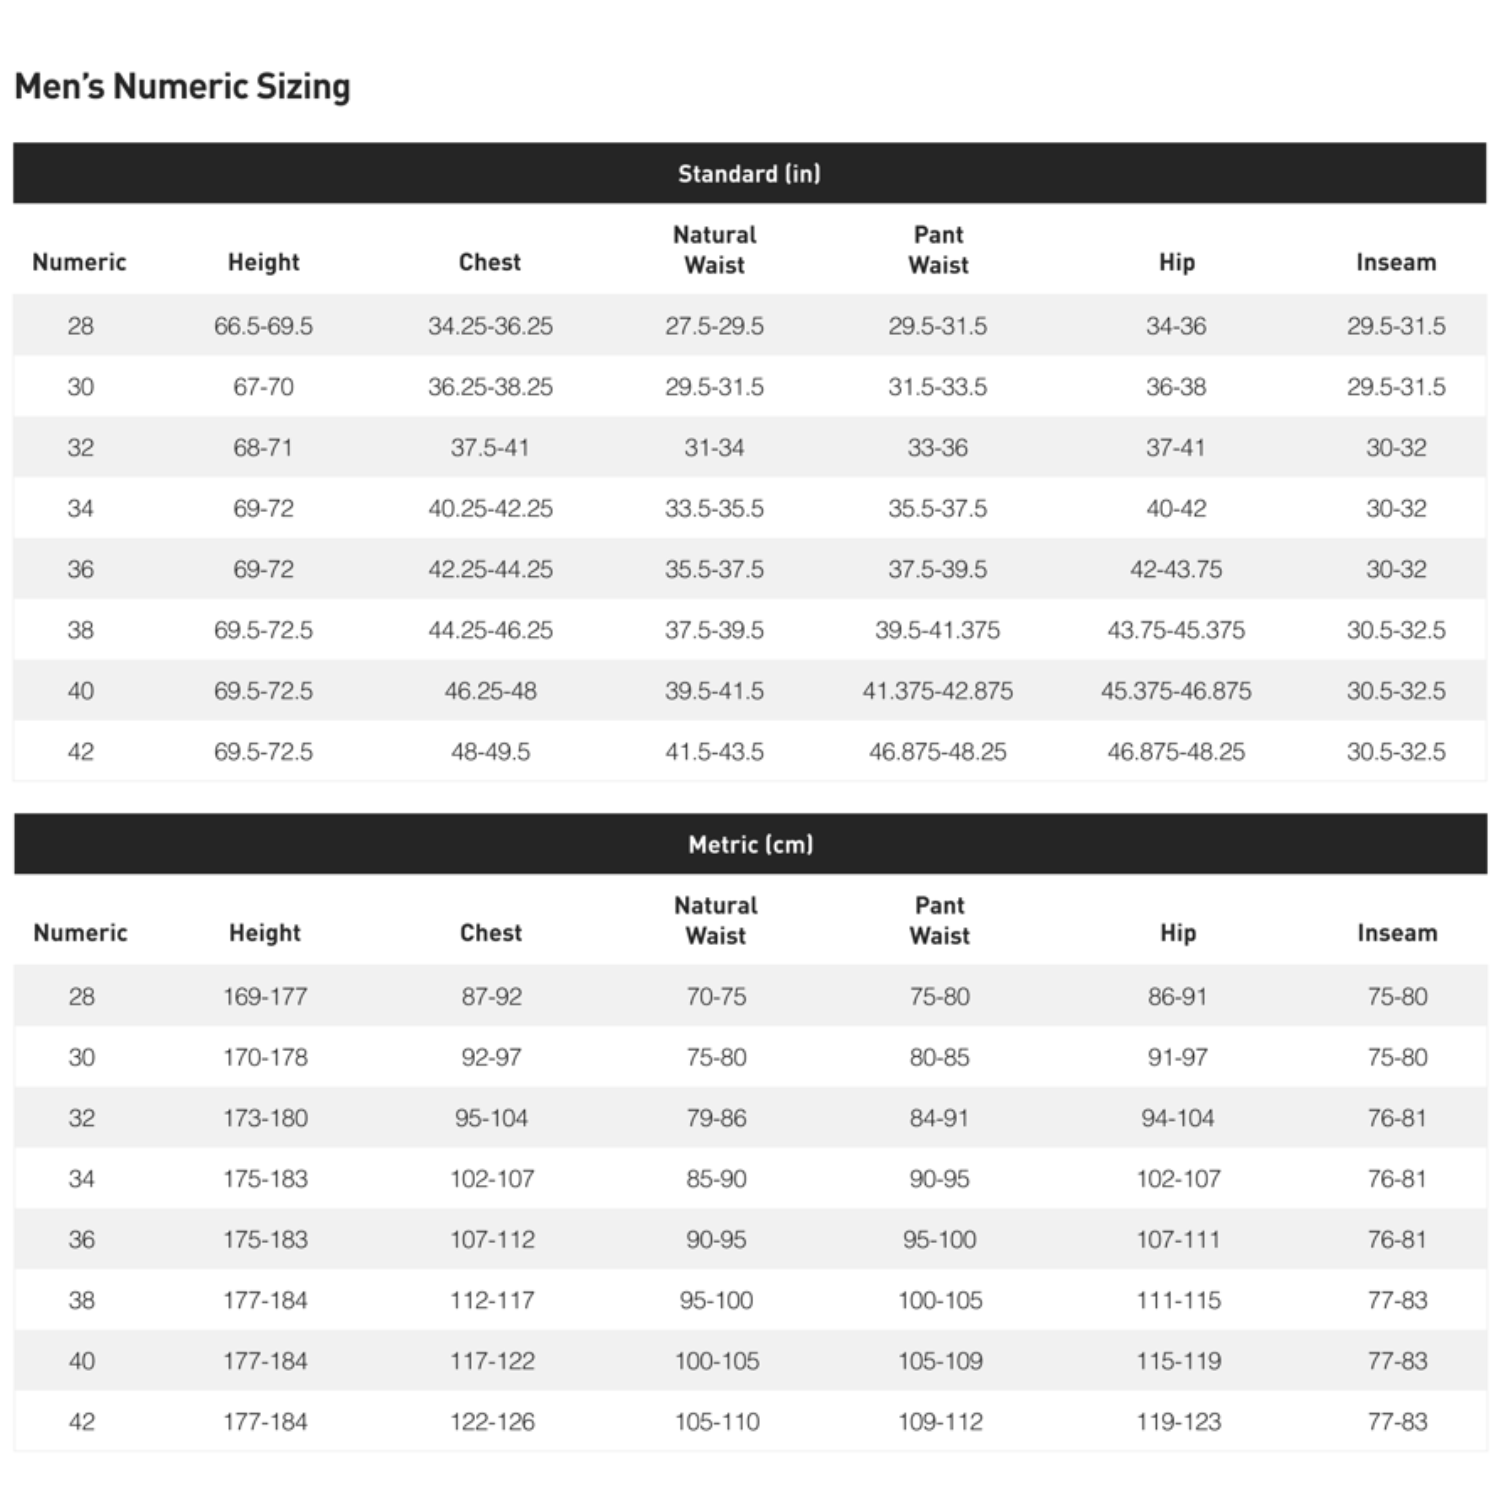Click the 41.375-42.875 pant waist value
This screenshot has width=1500, height=1500.
pyautogui.click(x=938, y=691)
